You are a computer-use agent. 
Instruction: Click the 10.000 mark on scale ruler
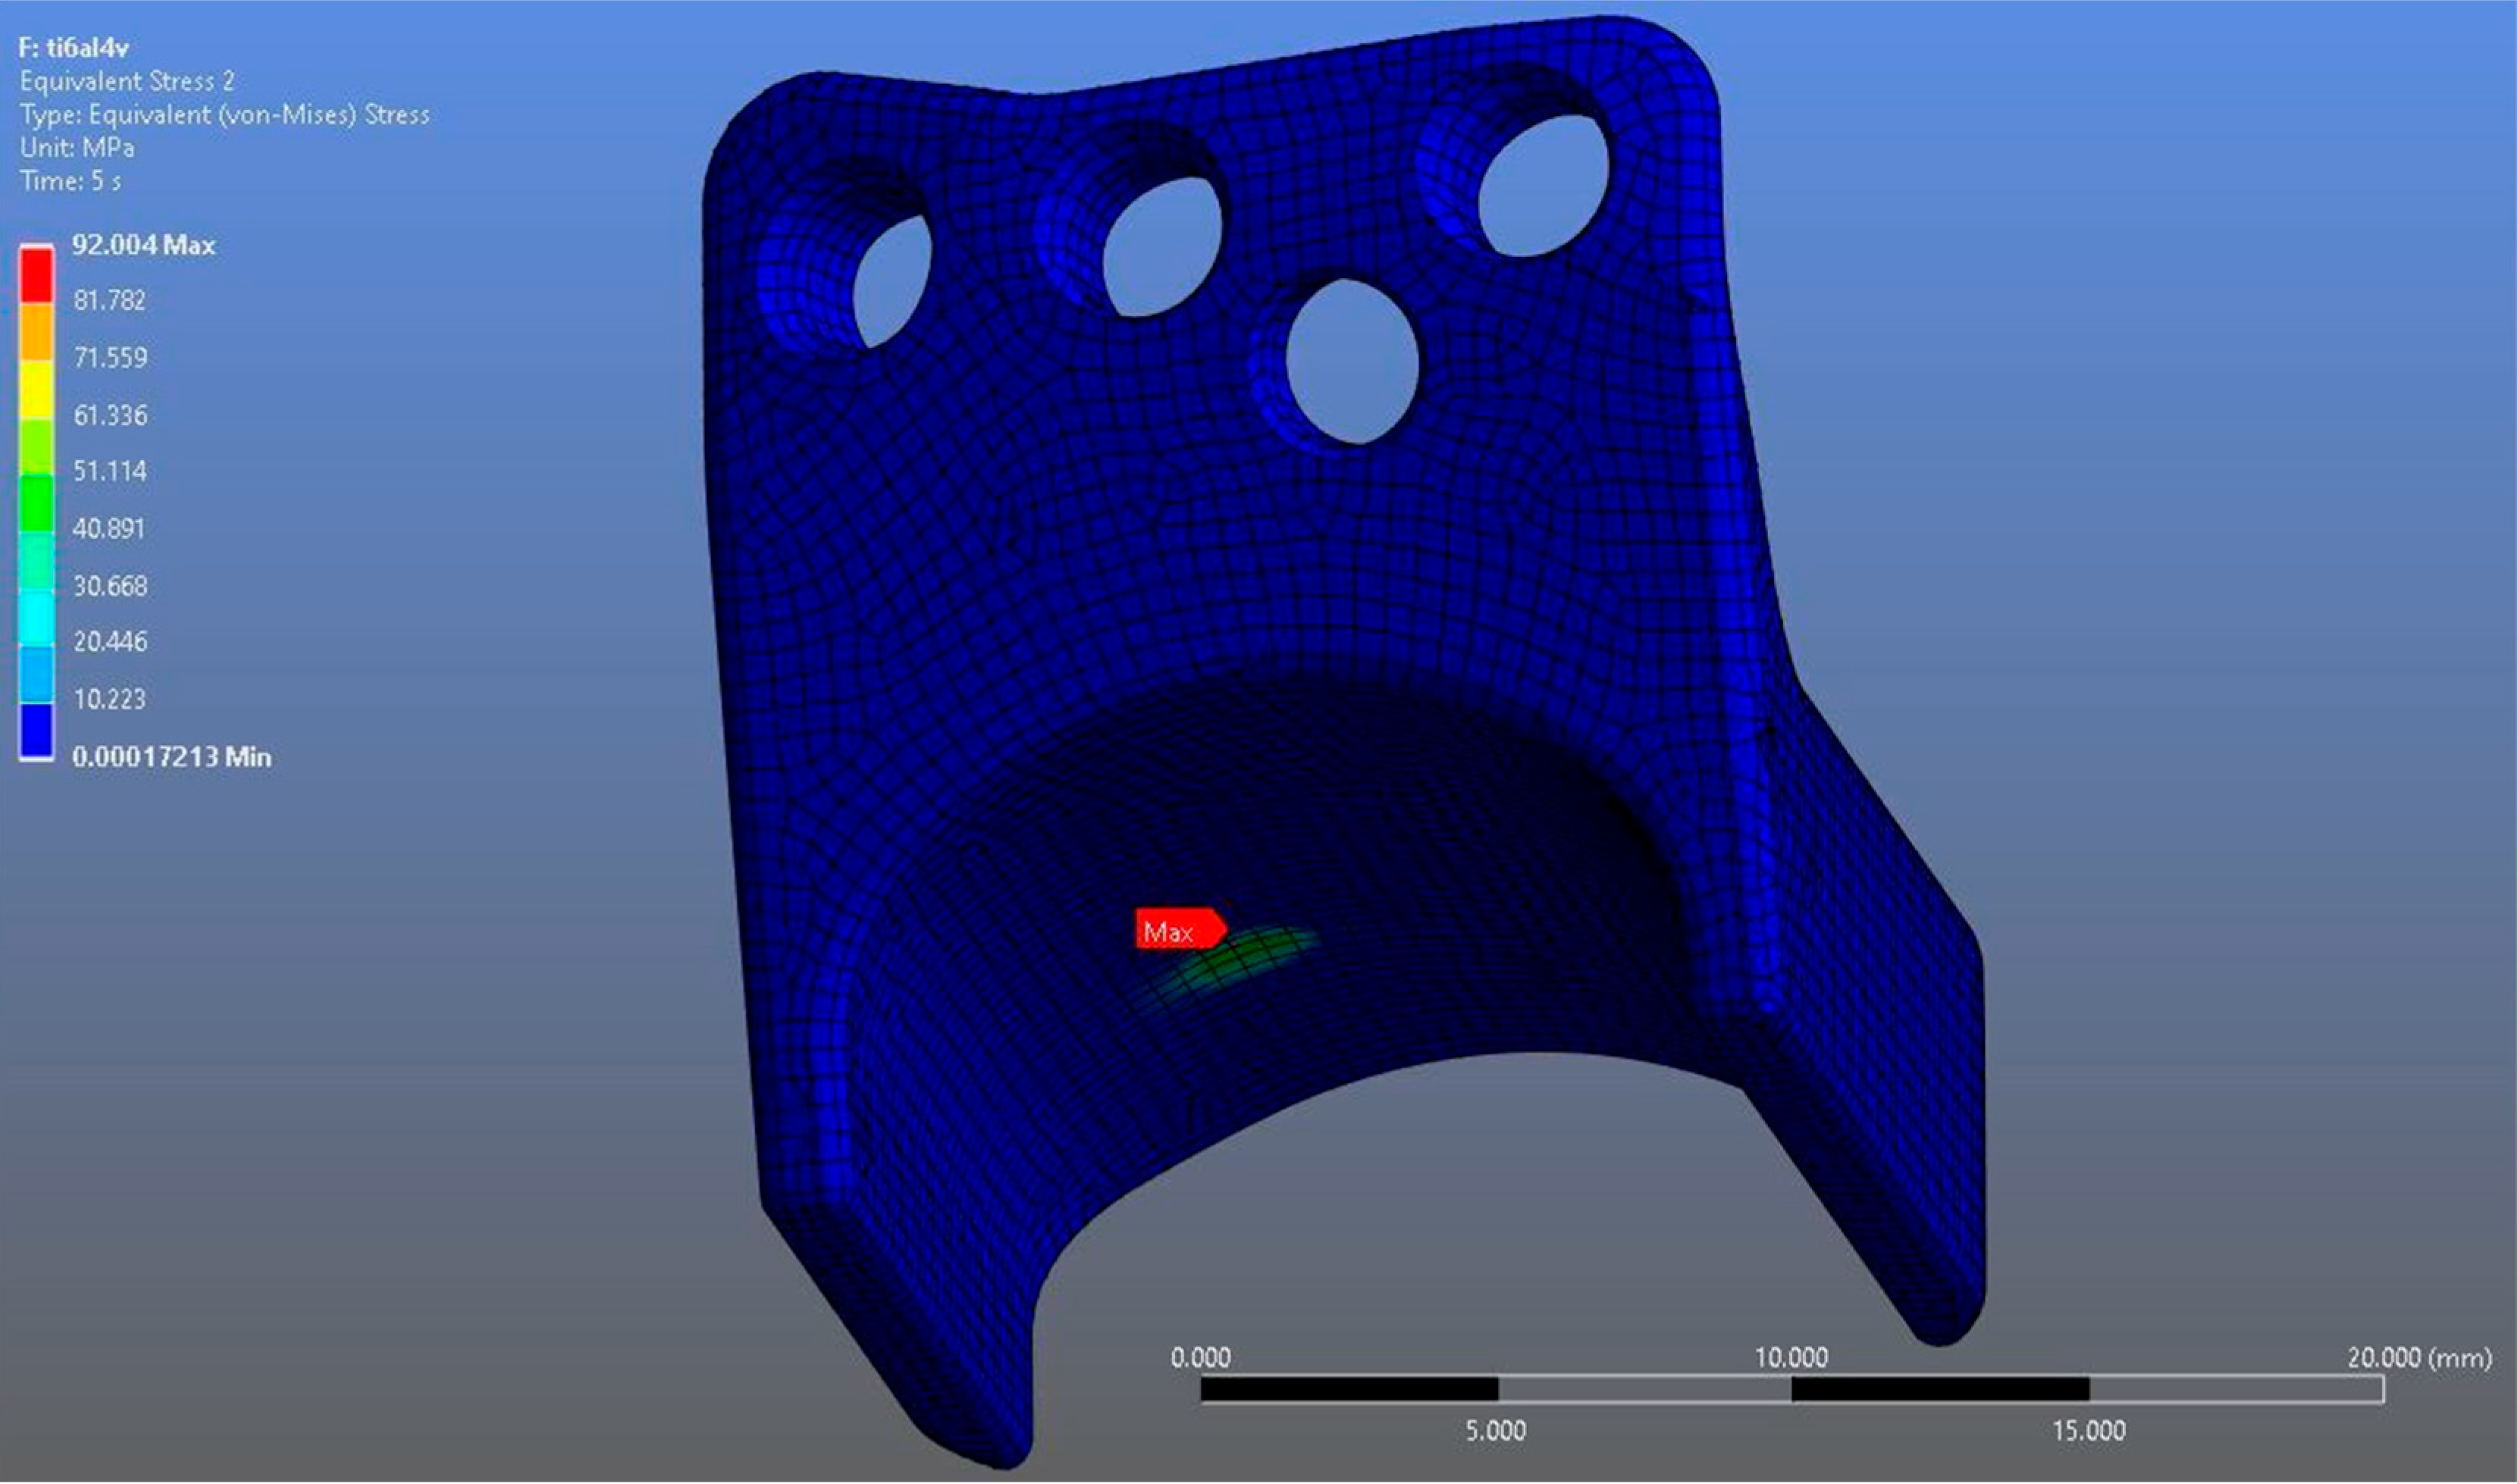[1791, 1358]
